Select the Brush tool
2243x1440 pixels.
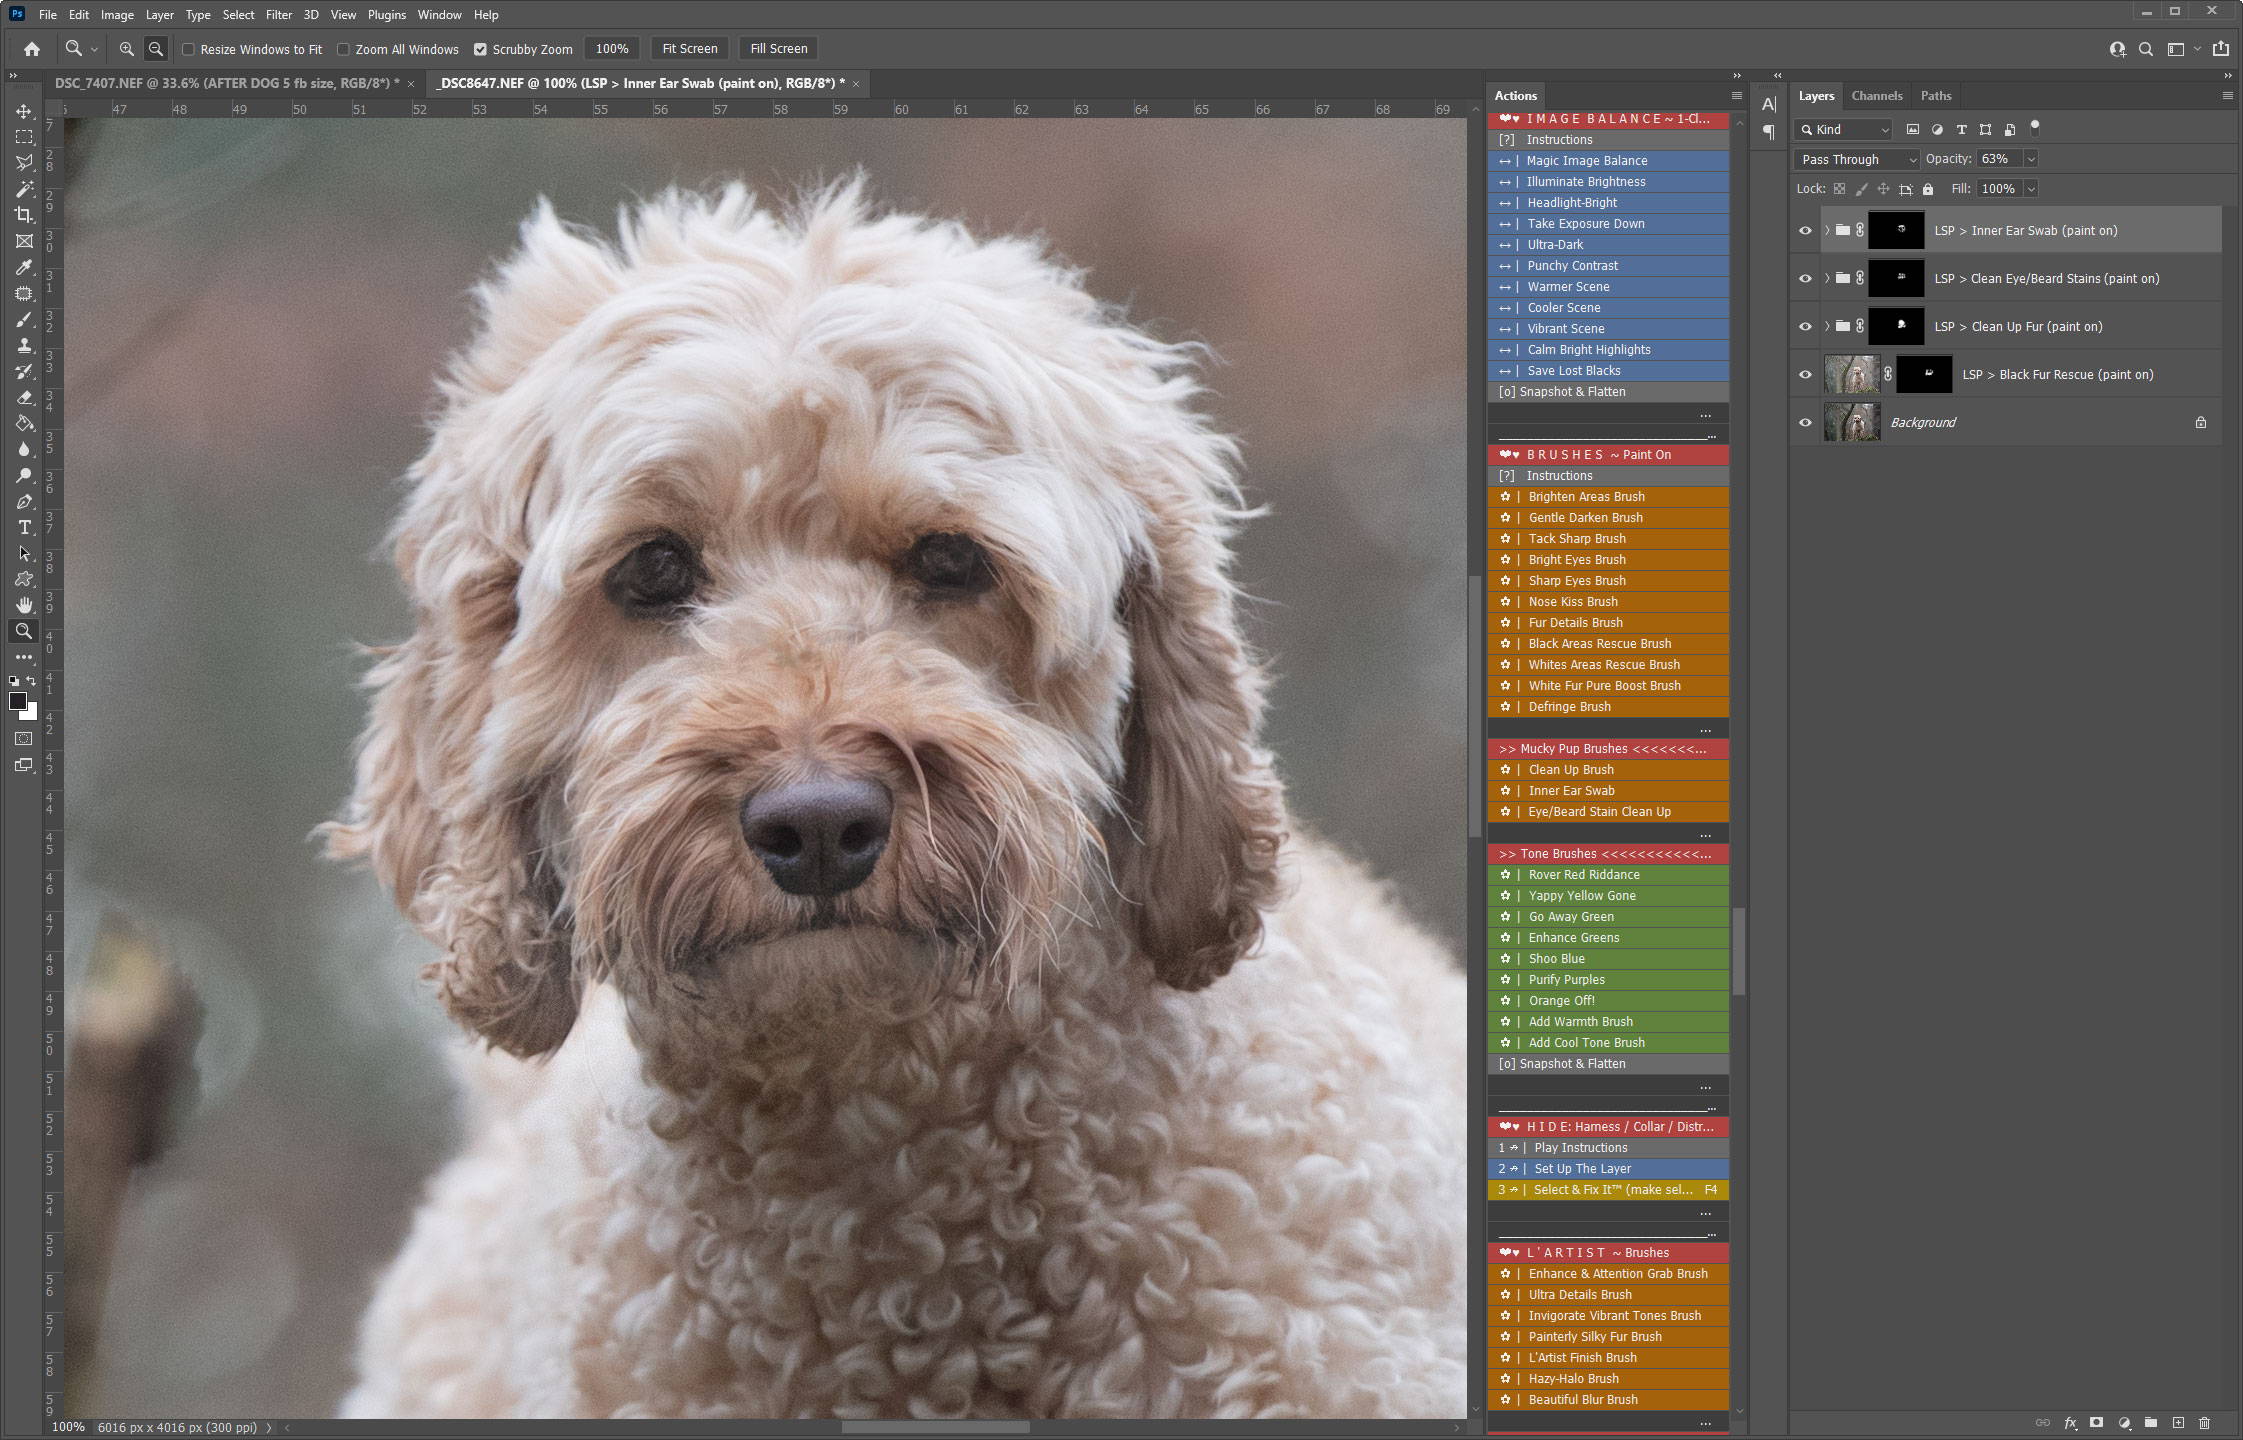(24, 320)
